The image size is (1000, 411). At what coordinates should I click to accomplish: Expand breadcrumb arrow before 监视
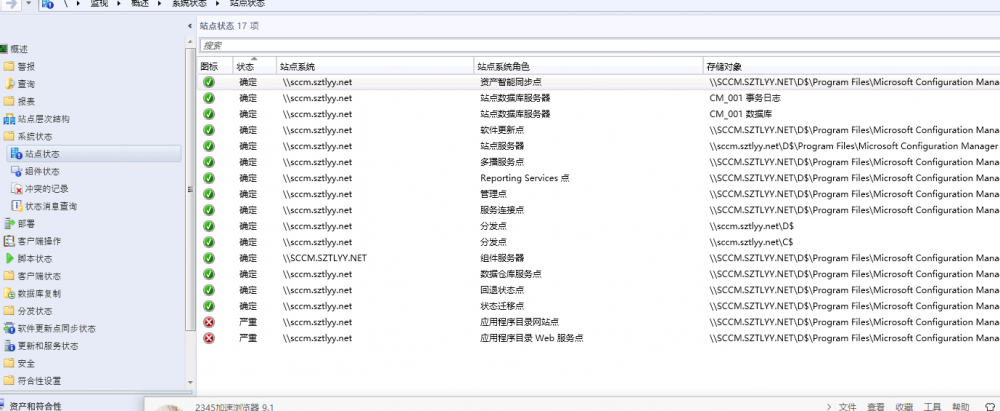click(78, 4)
